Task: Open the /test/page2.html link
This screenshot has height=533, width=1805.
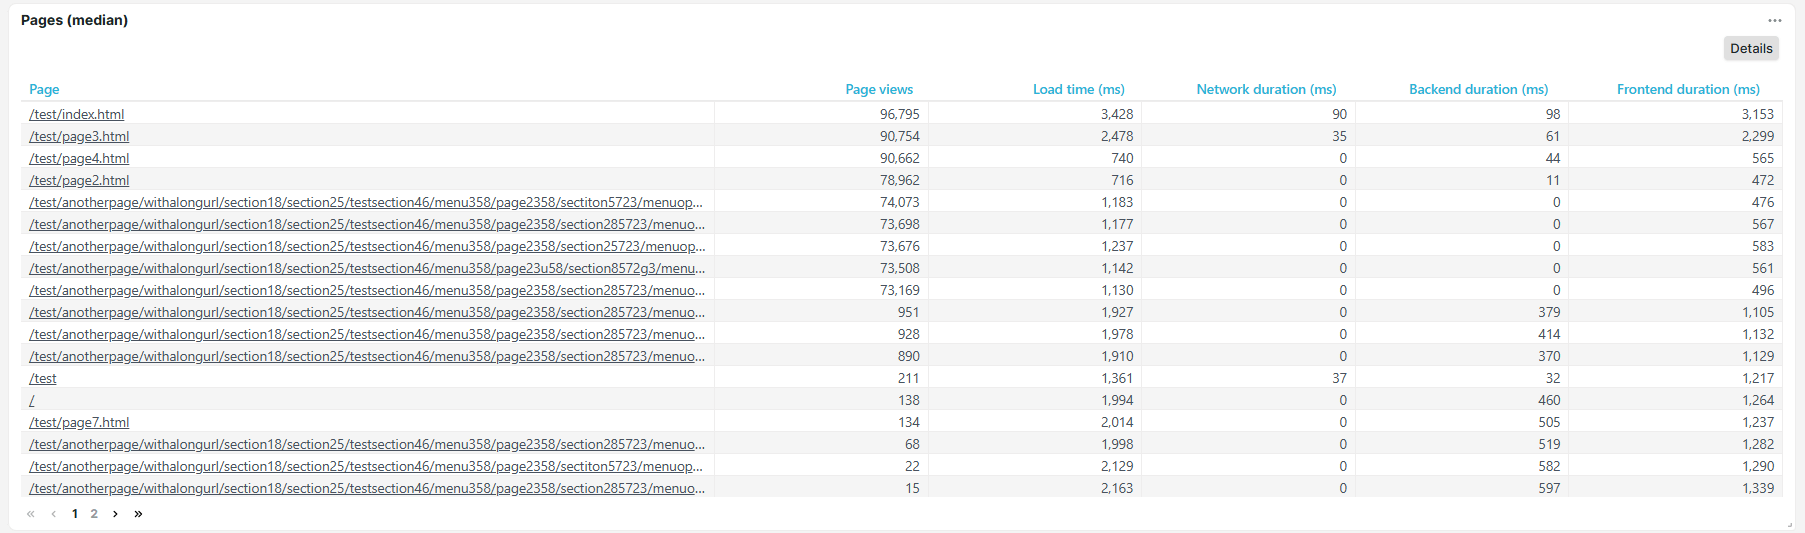Action: (x=79, y=180)
